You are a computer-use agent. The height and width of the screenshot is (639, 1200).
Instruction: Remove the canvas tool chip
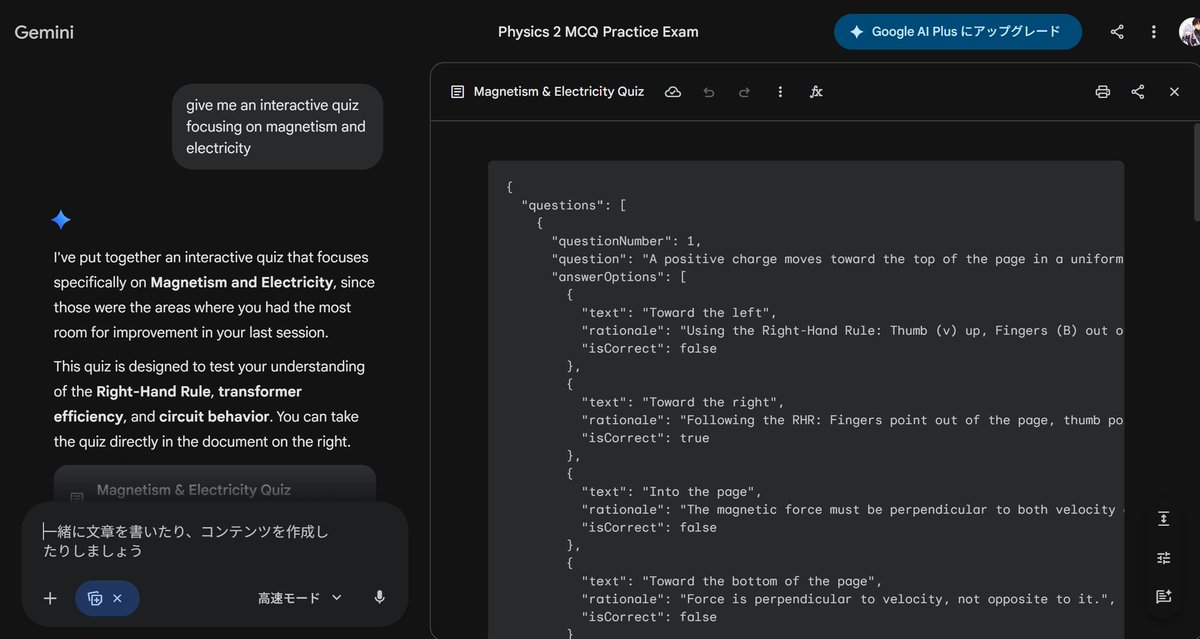117,598
